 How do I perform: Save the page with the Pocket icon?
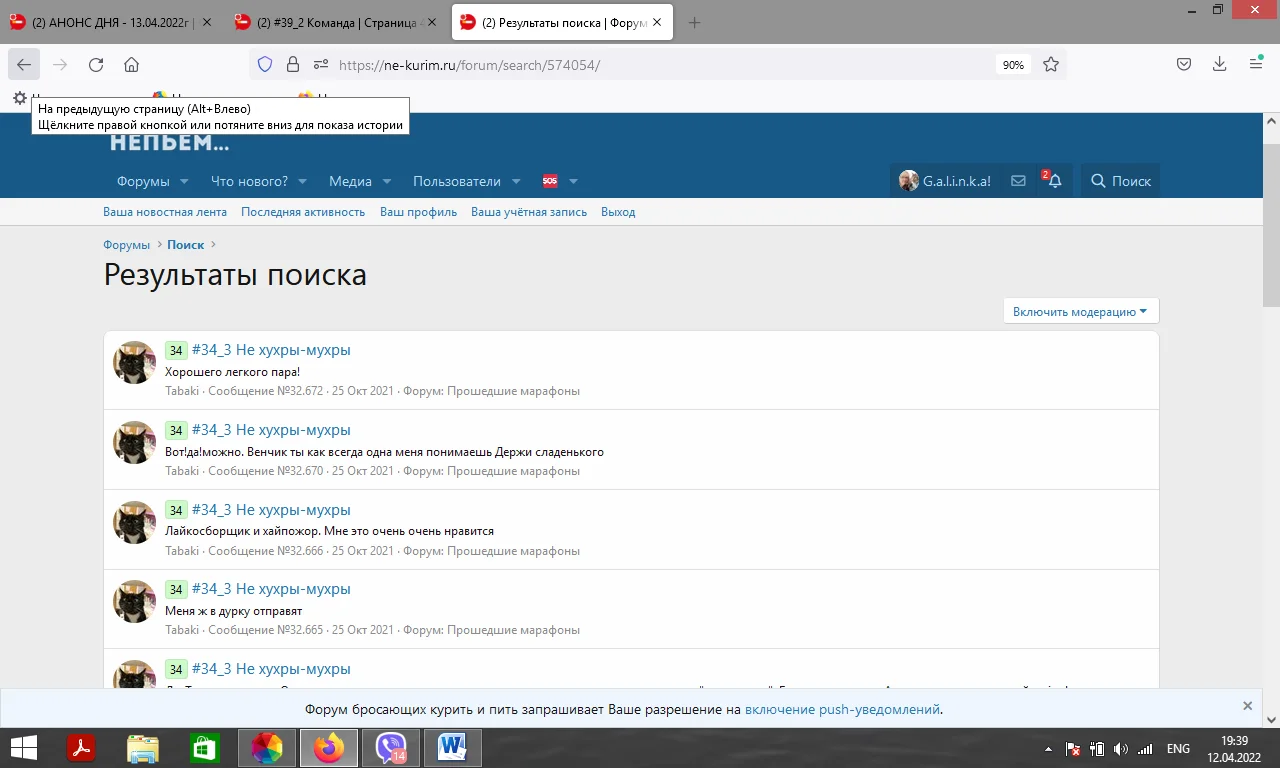(x=1183, y=63)
